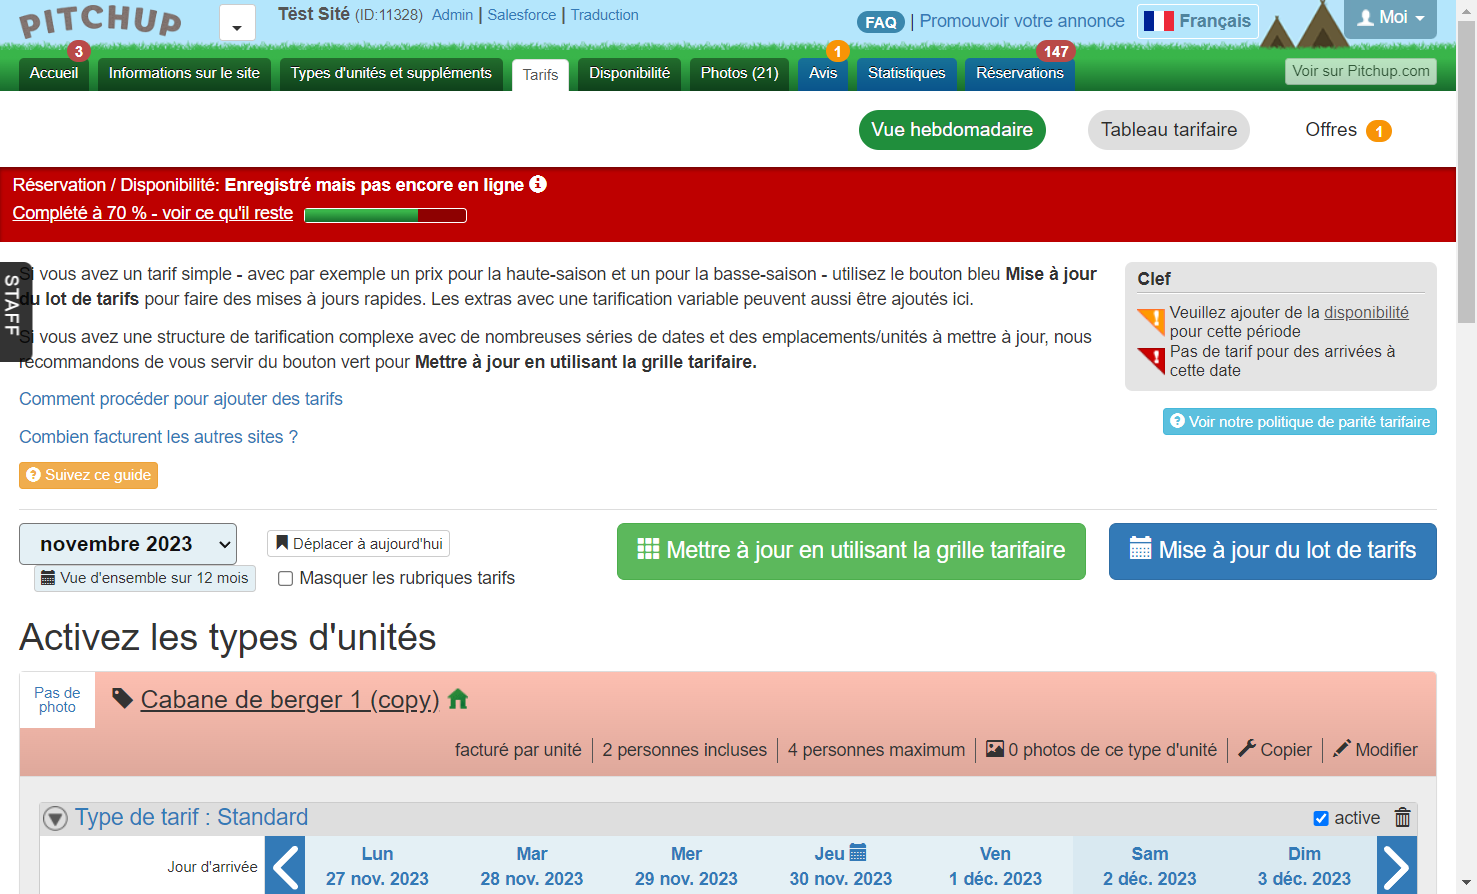The width and height of the screenshot is (1477, 894).
Task: Uncheck the active checkbox for Standard tariff
Action: [x=1321, y=818]
